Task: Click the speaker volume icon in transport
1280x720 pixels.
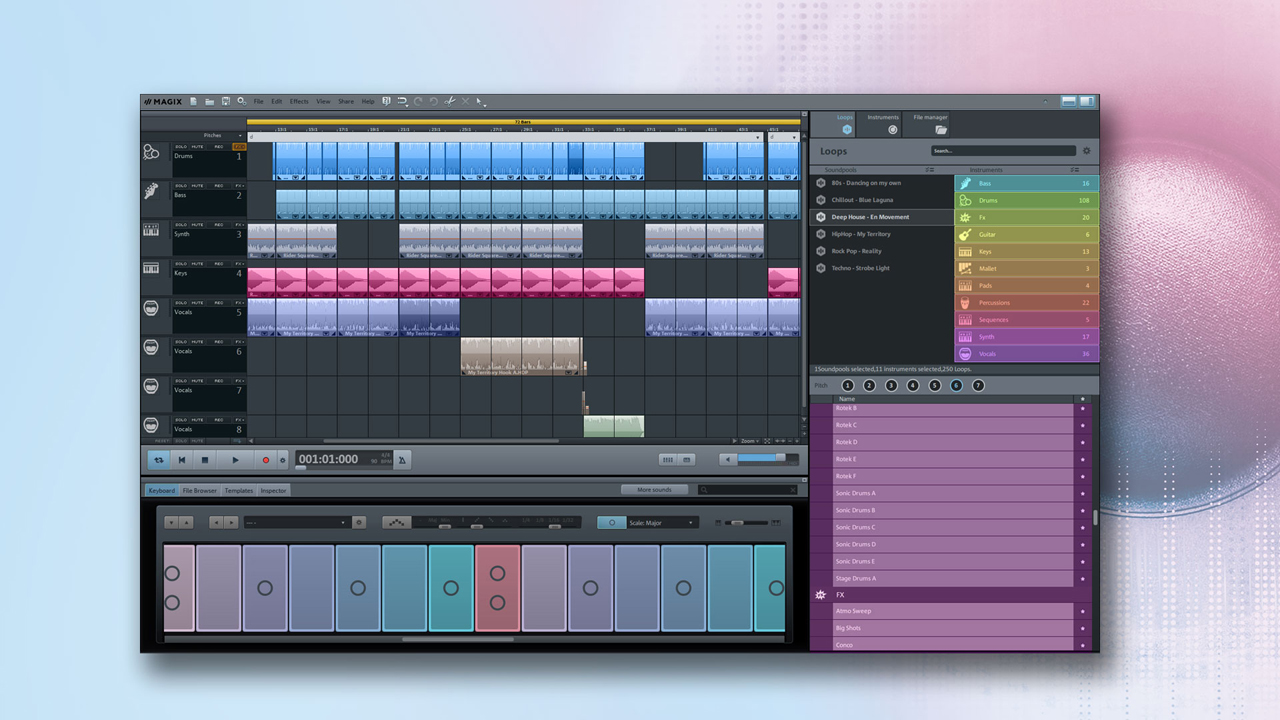Action: click(x=729, y=460)
